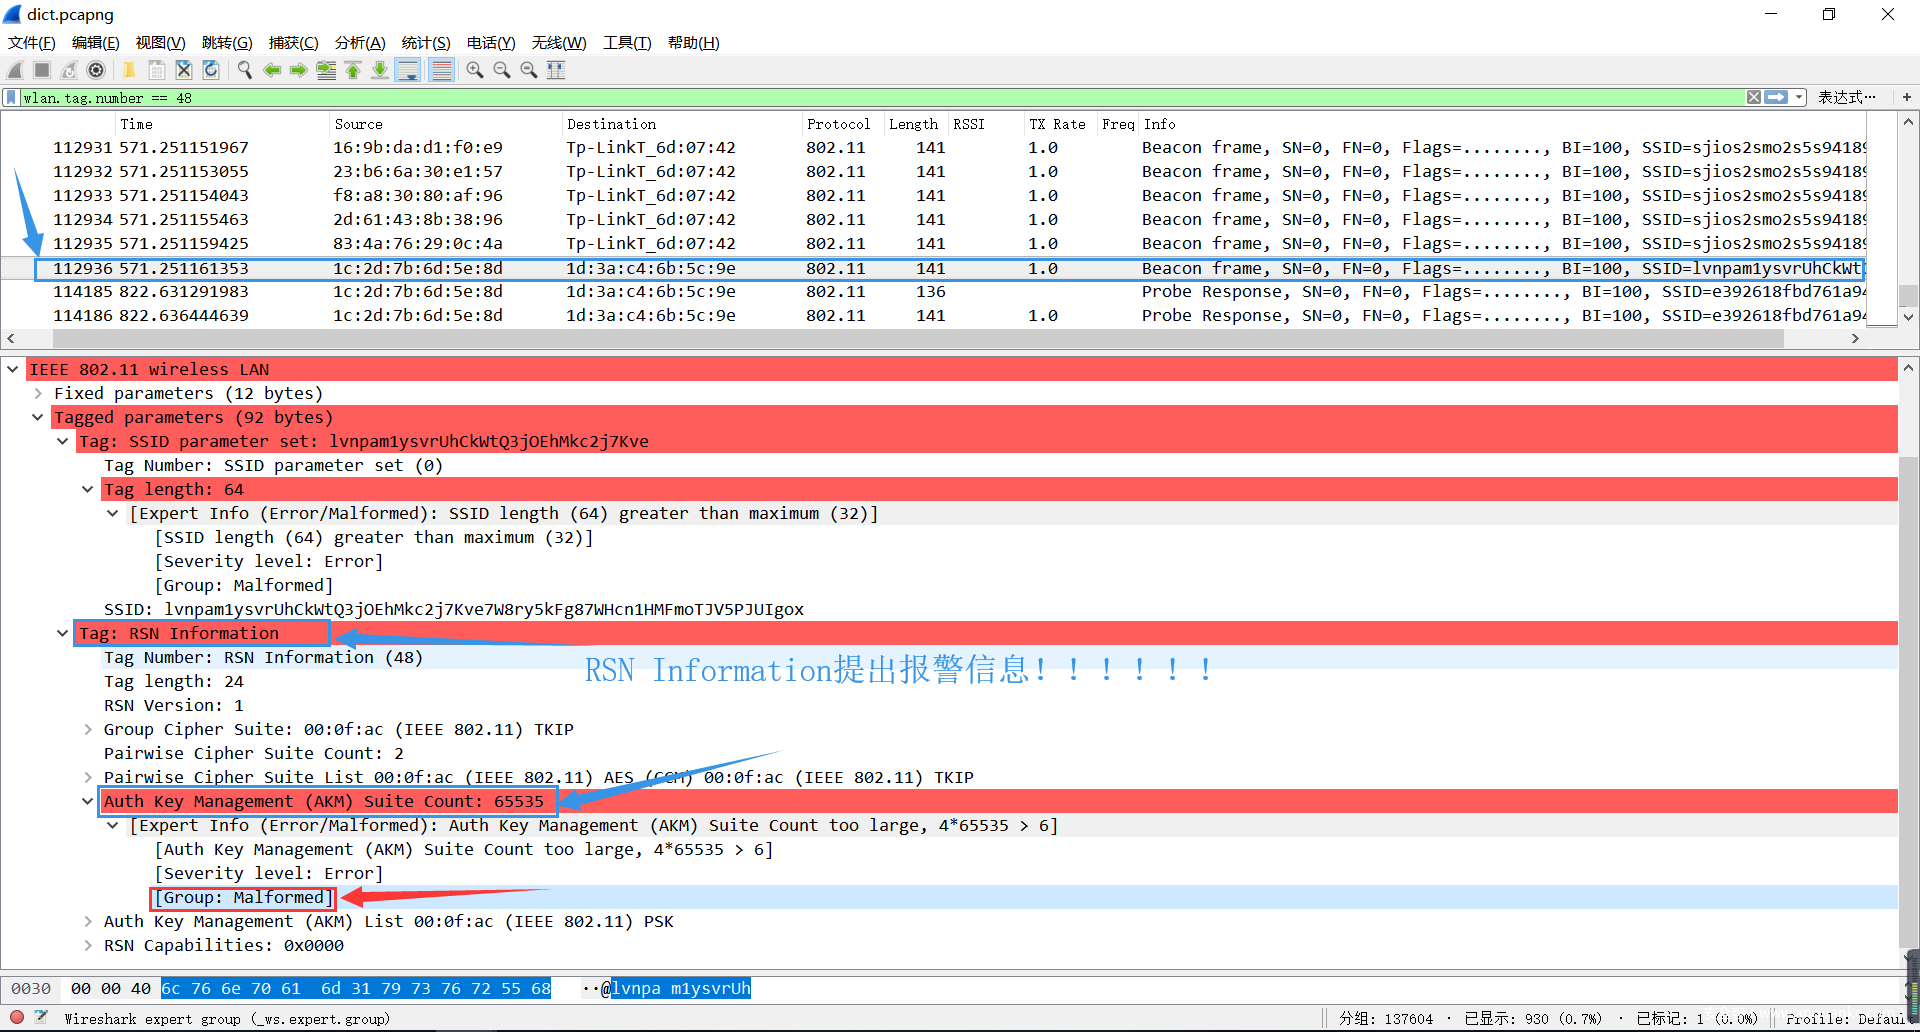Toggle auto-scroll during live capture
This screenshot has height=1032, width=1920.
click(x=408, y=70)
